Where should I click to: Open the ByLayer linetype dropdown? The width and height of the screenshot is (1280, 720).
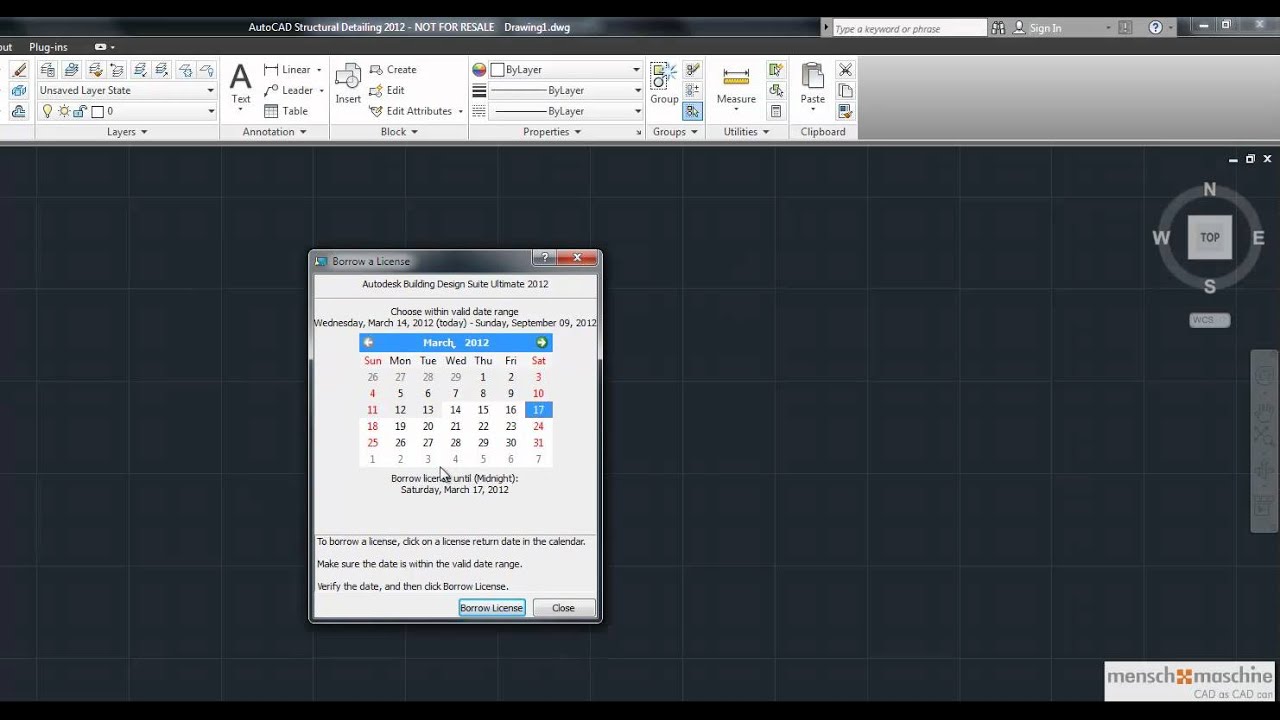pos(566,111)
